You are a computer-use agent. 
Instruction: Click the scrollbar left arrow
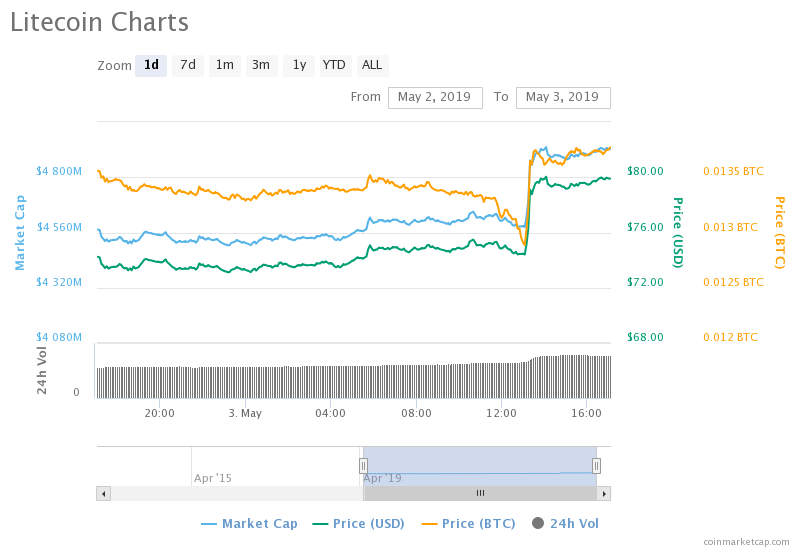point(103,493)
